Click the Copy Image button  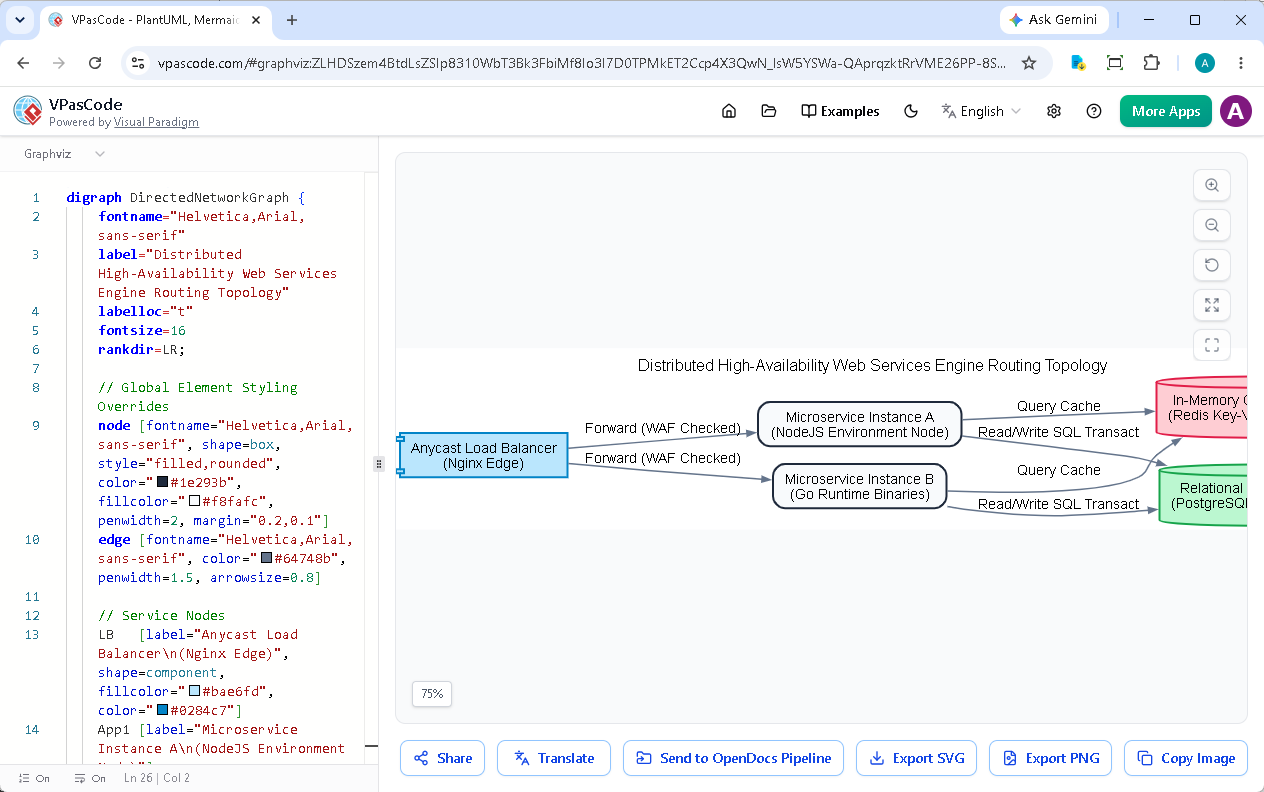click(x=1186, y=758)
